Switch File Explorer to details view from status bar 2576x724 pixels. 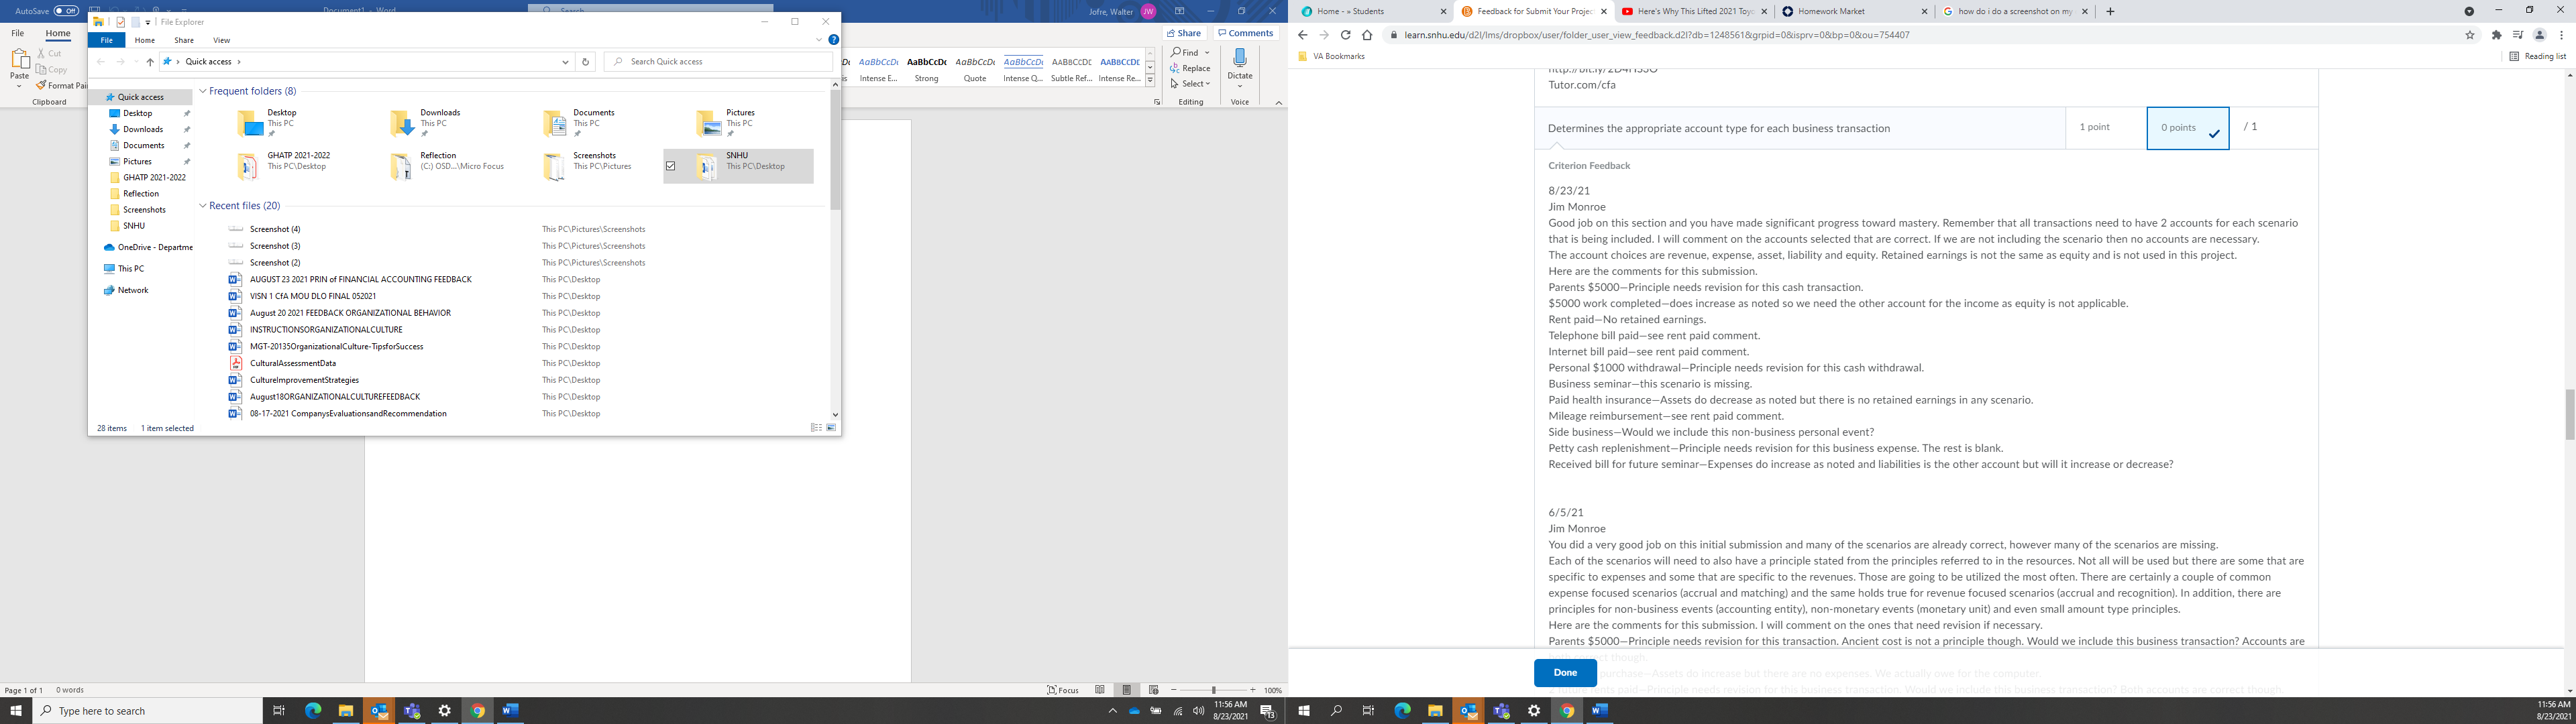coord(816,428)
